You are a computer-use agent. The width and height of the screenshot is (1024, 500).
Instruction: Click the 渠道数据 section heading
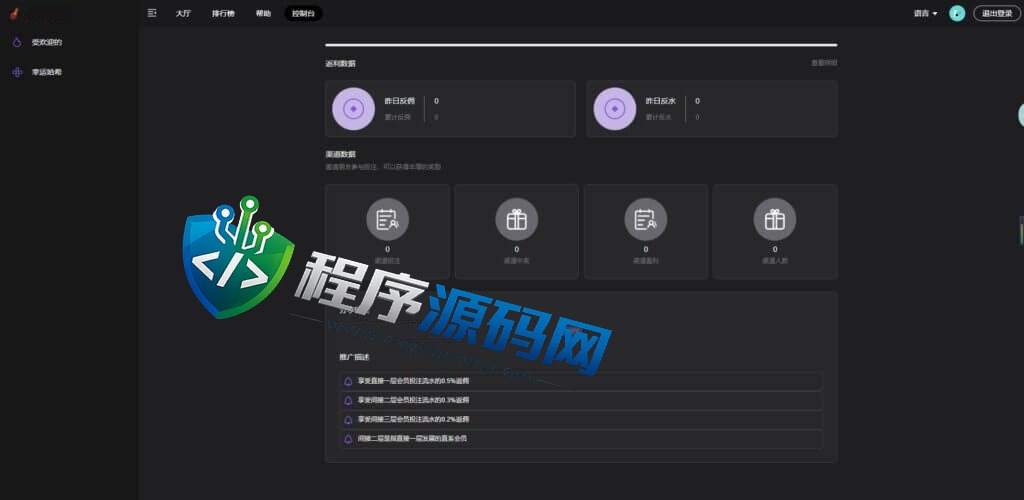click(x=341, y=155)
